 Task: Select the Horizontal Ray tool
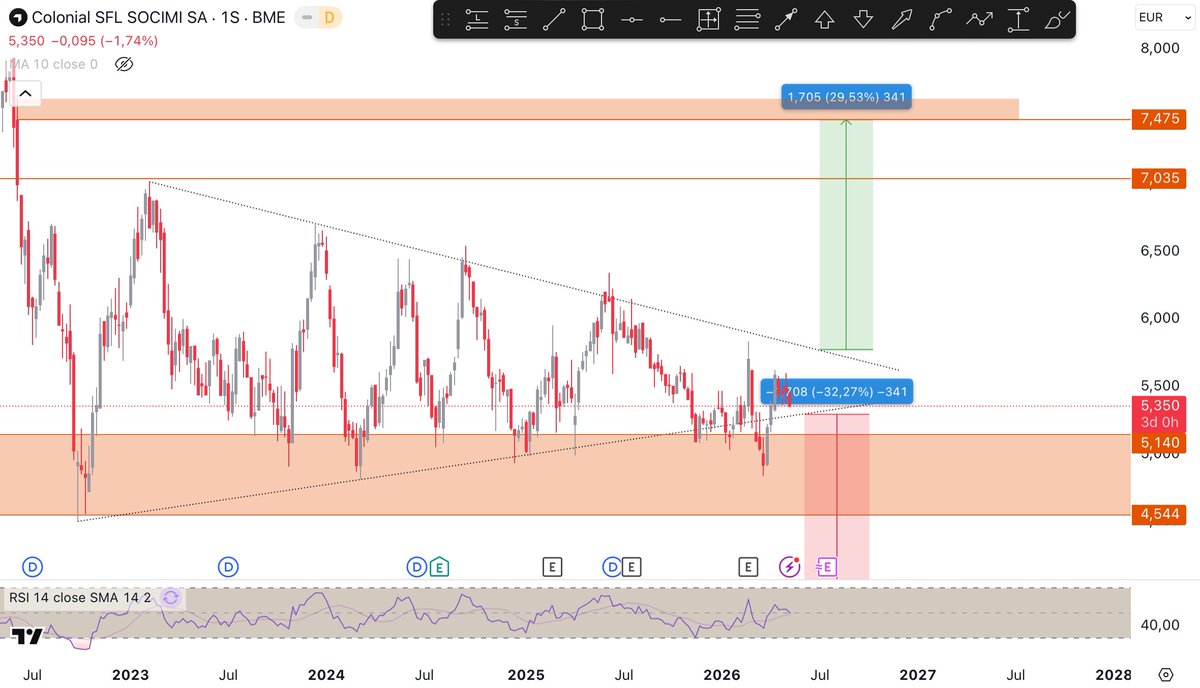[x=670, y=19]
